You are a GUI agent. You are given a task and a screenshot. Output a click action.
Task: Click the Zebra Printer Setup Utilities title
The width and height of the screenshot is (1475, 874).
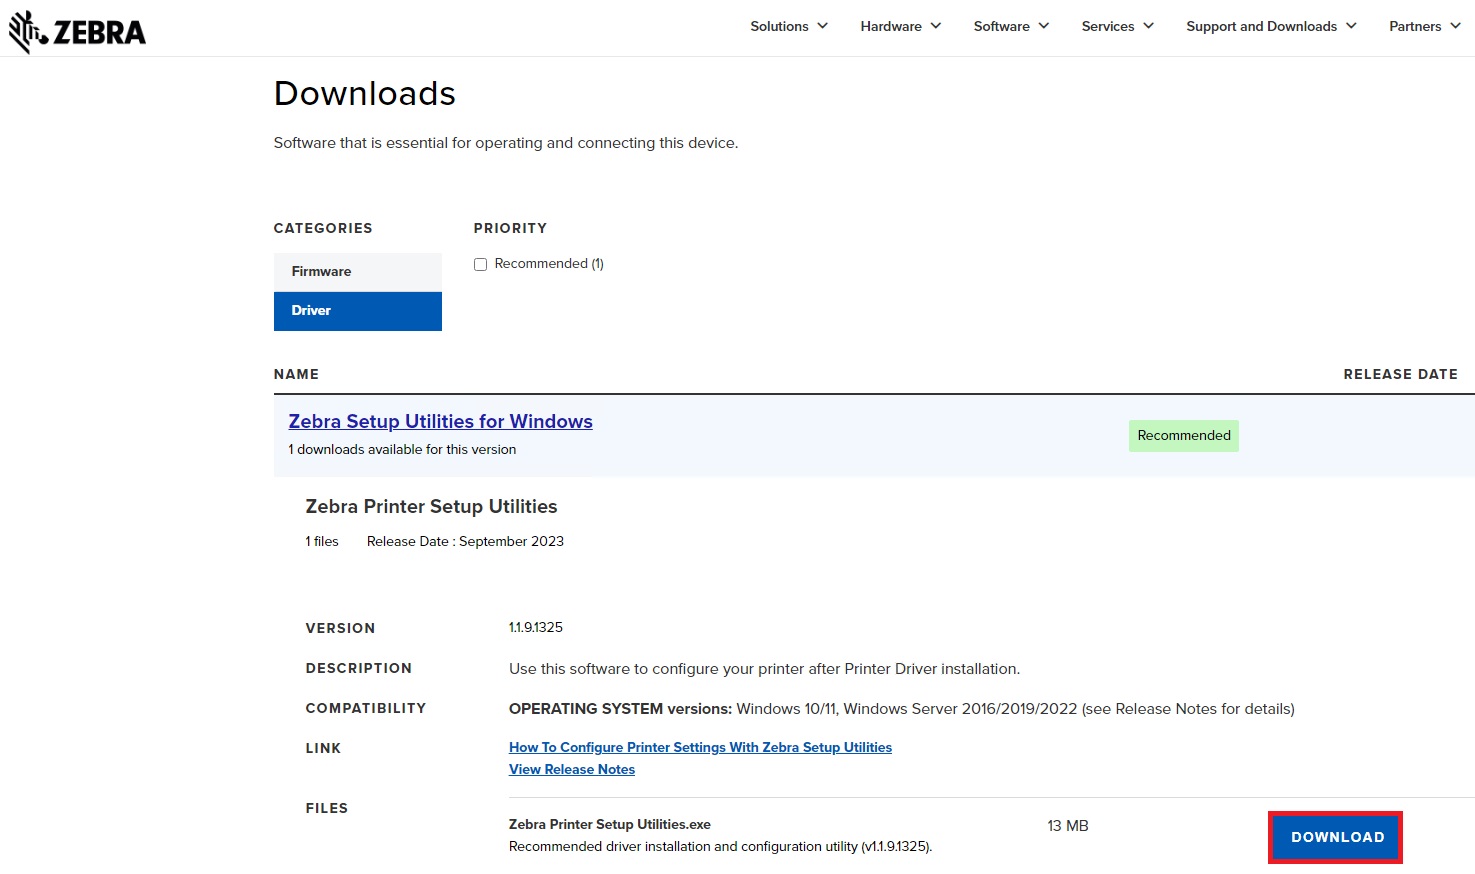tap(431, 507)
